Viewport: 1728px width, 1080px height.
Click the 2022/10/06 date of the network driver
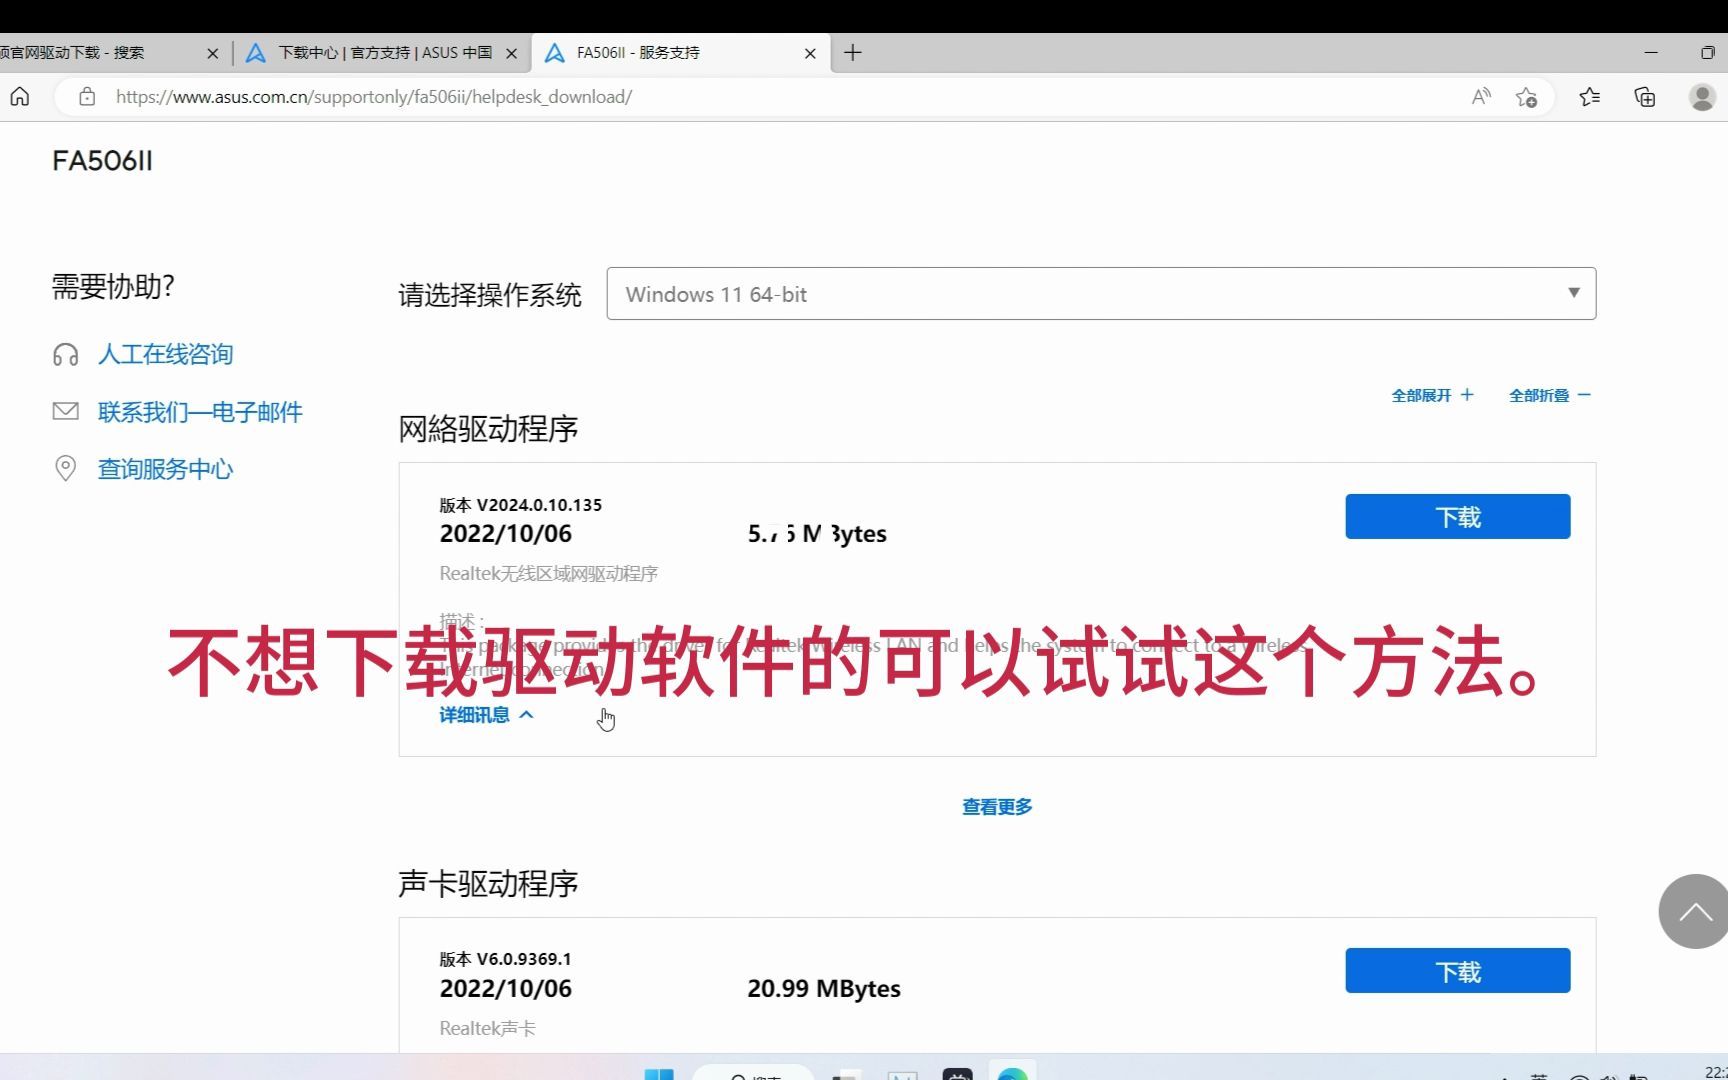pyautogui.click(x=505, y=534)
